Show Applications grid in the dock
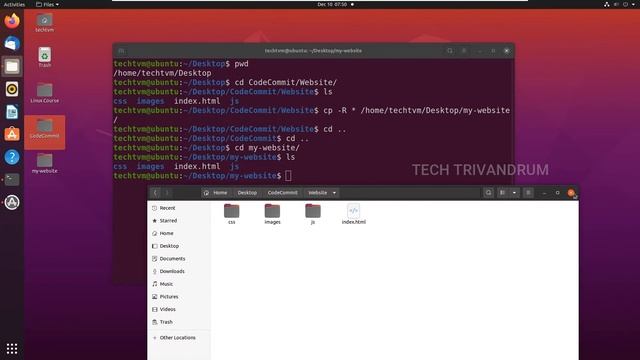The width and height of the screenshot is (640, 360). click(x=12, y=348)
